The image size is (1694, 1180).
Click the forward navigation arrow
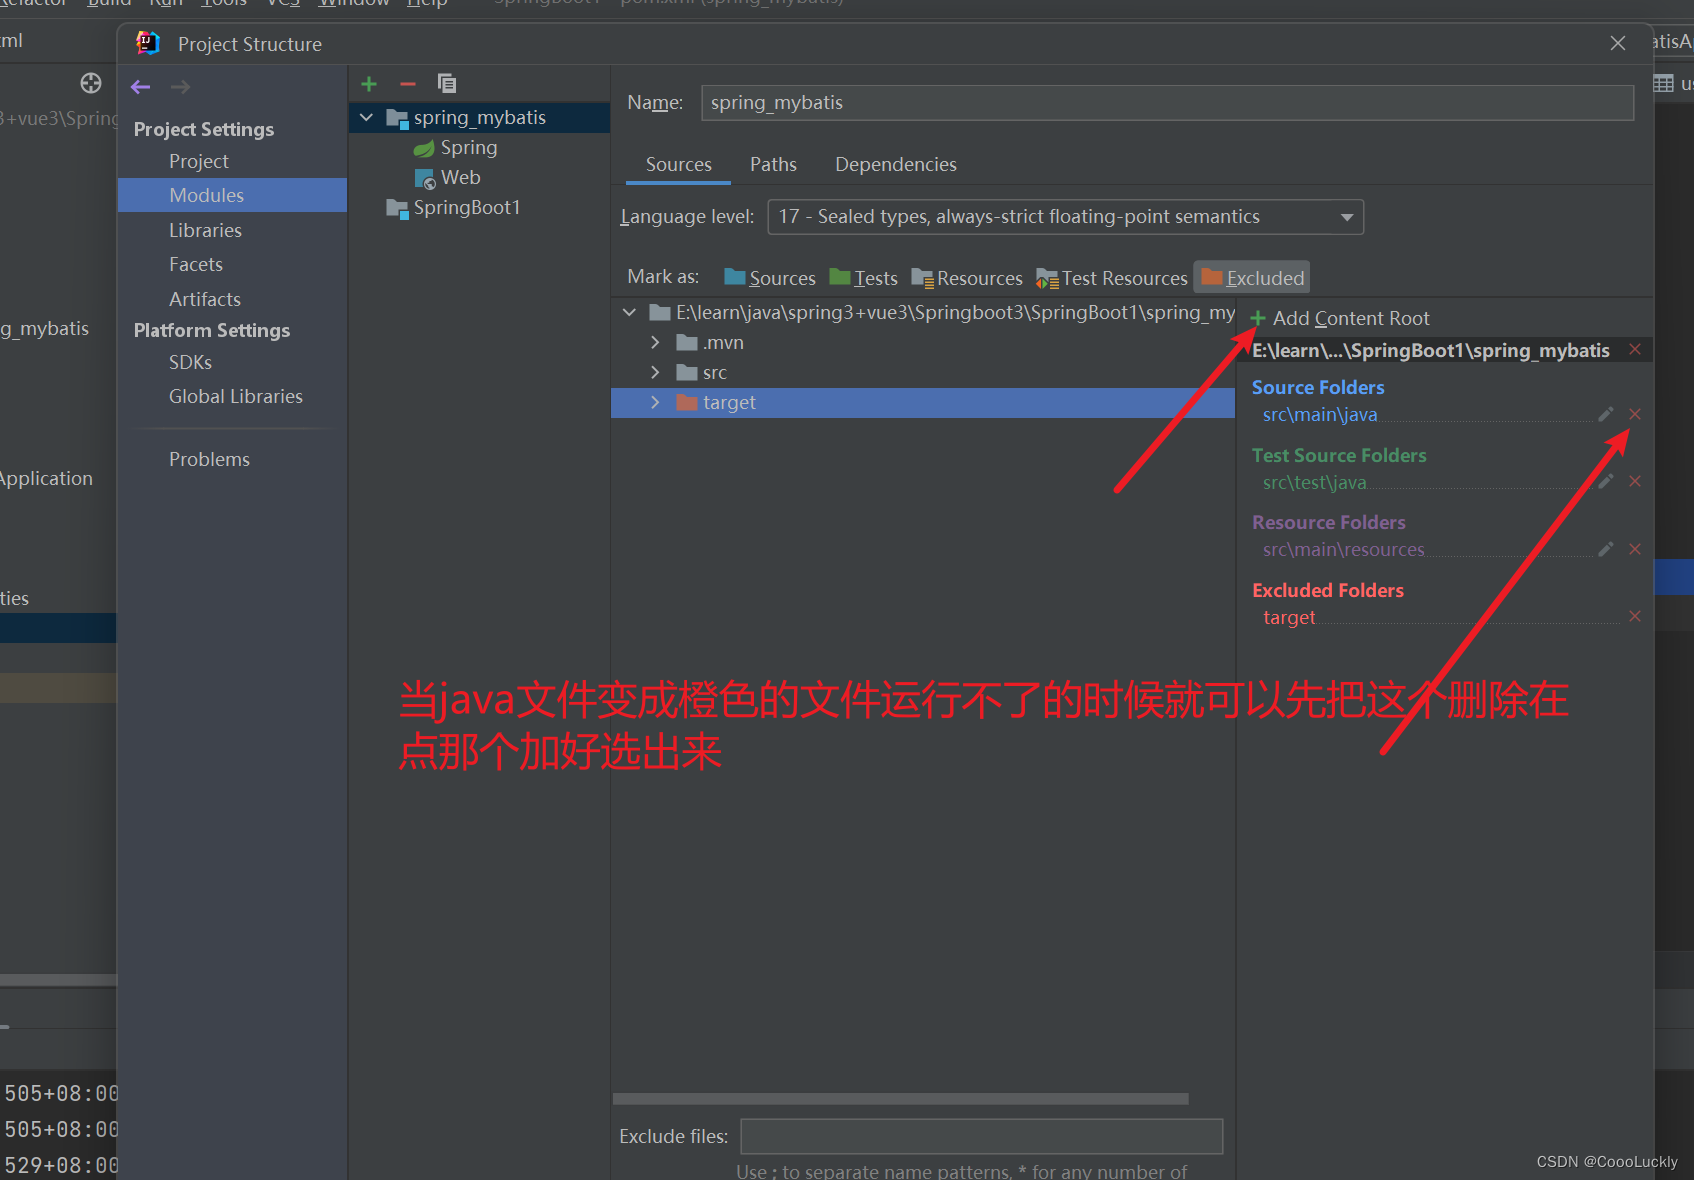(180, 87)
